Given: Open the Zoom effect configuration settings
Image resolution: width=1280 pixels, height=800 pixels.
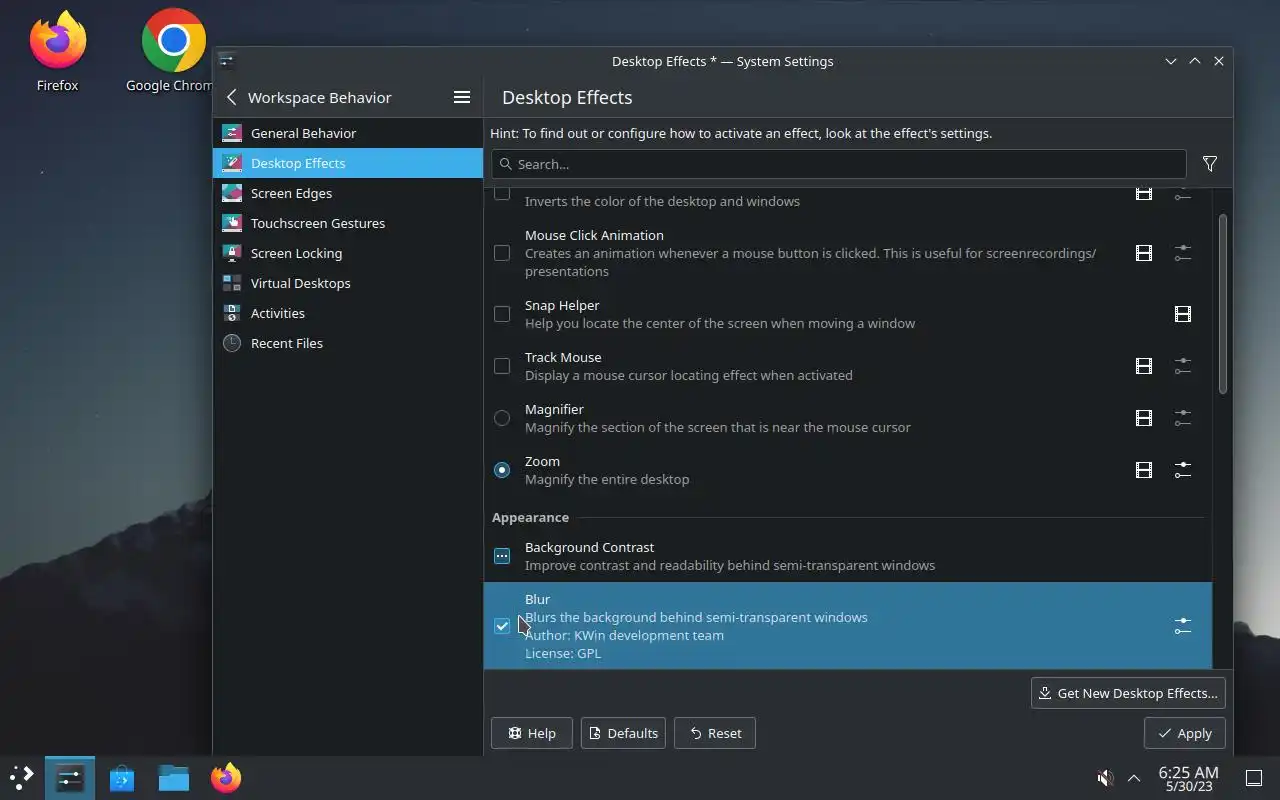Looking at the screenshot, I should click(x=1183, y=470).
